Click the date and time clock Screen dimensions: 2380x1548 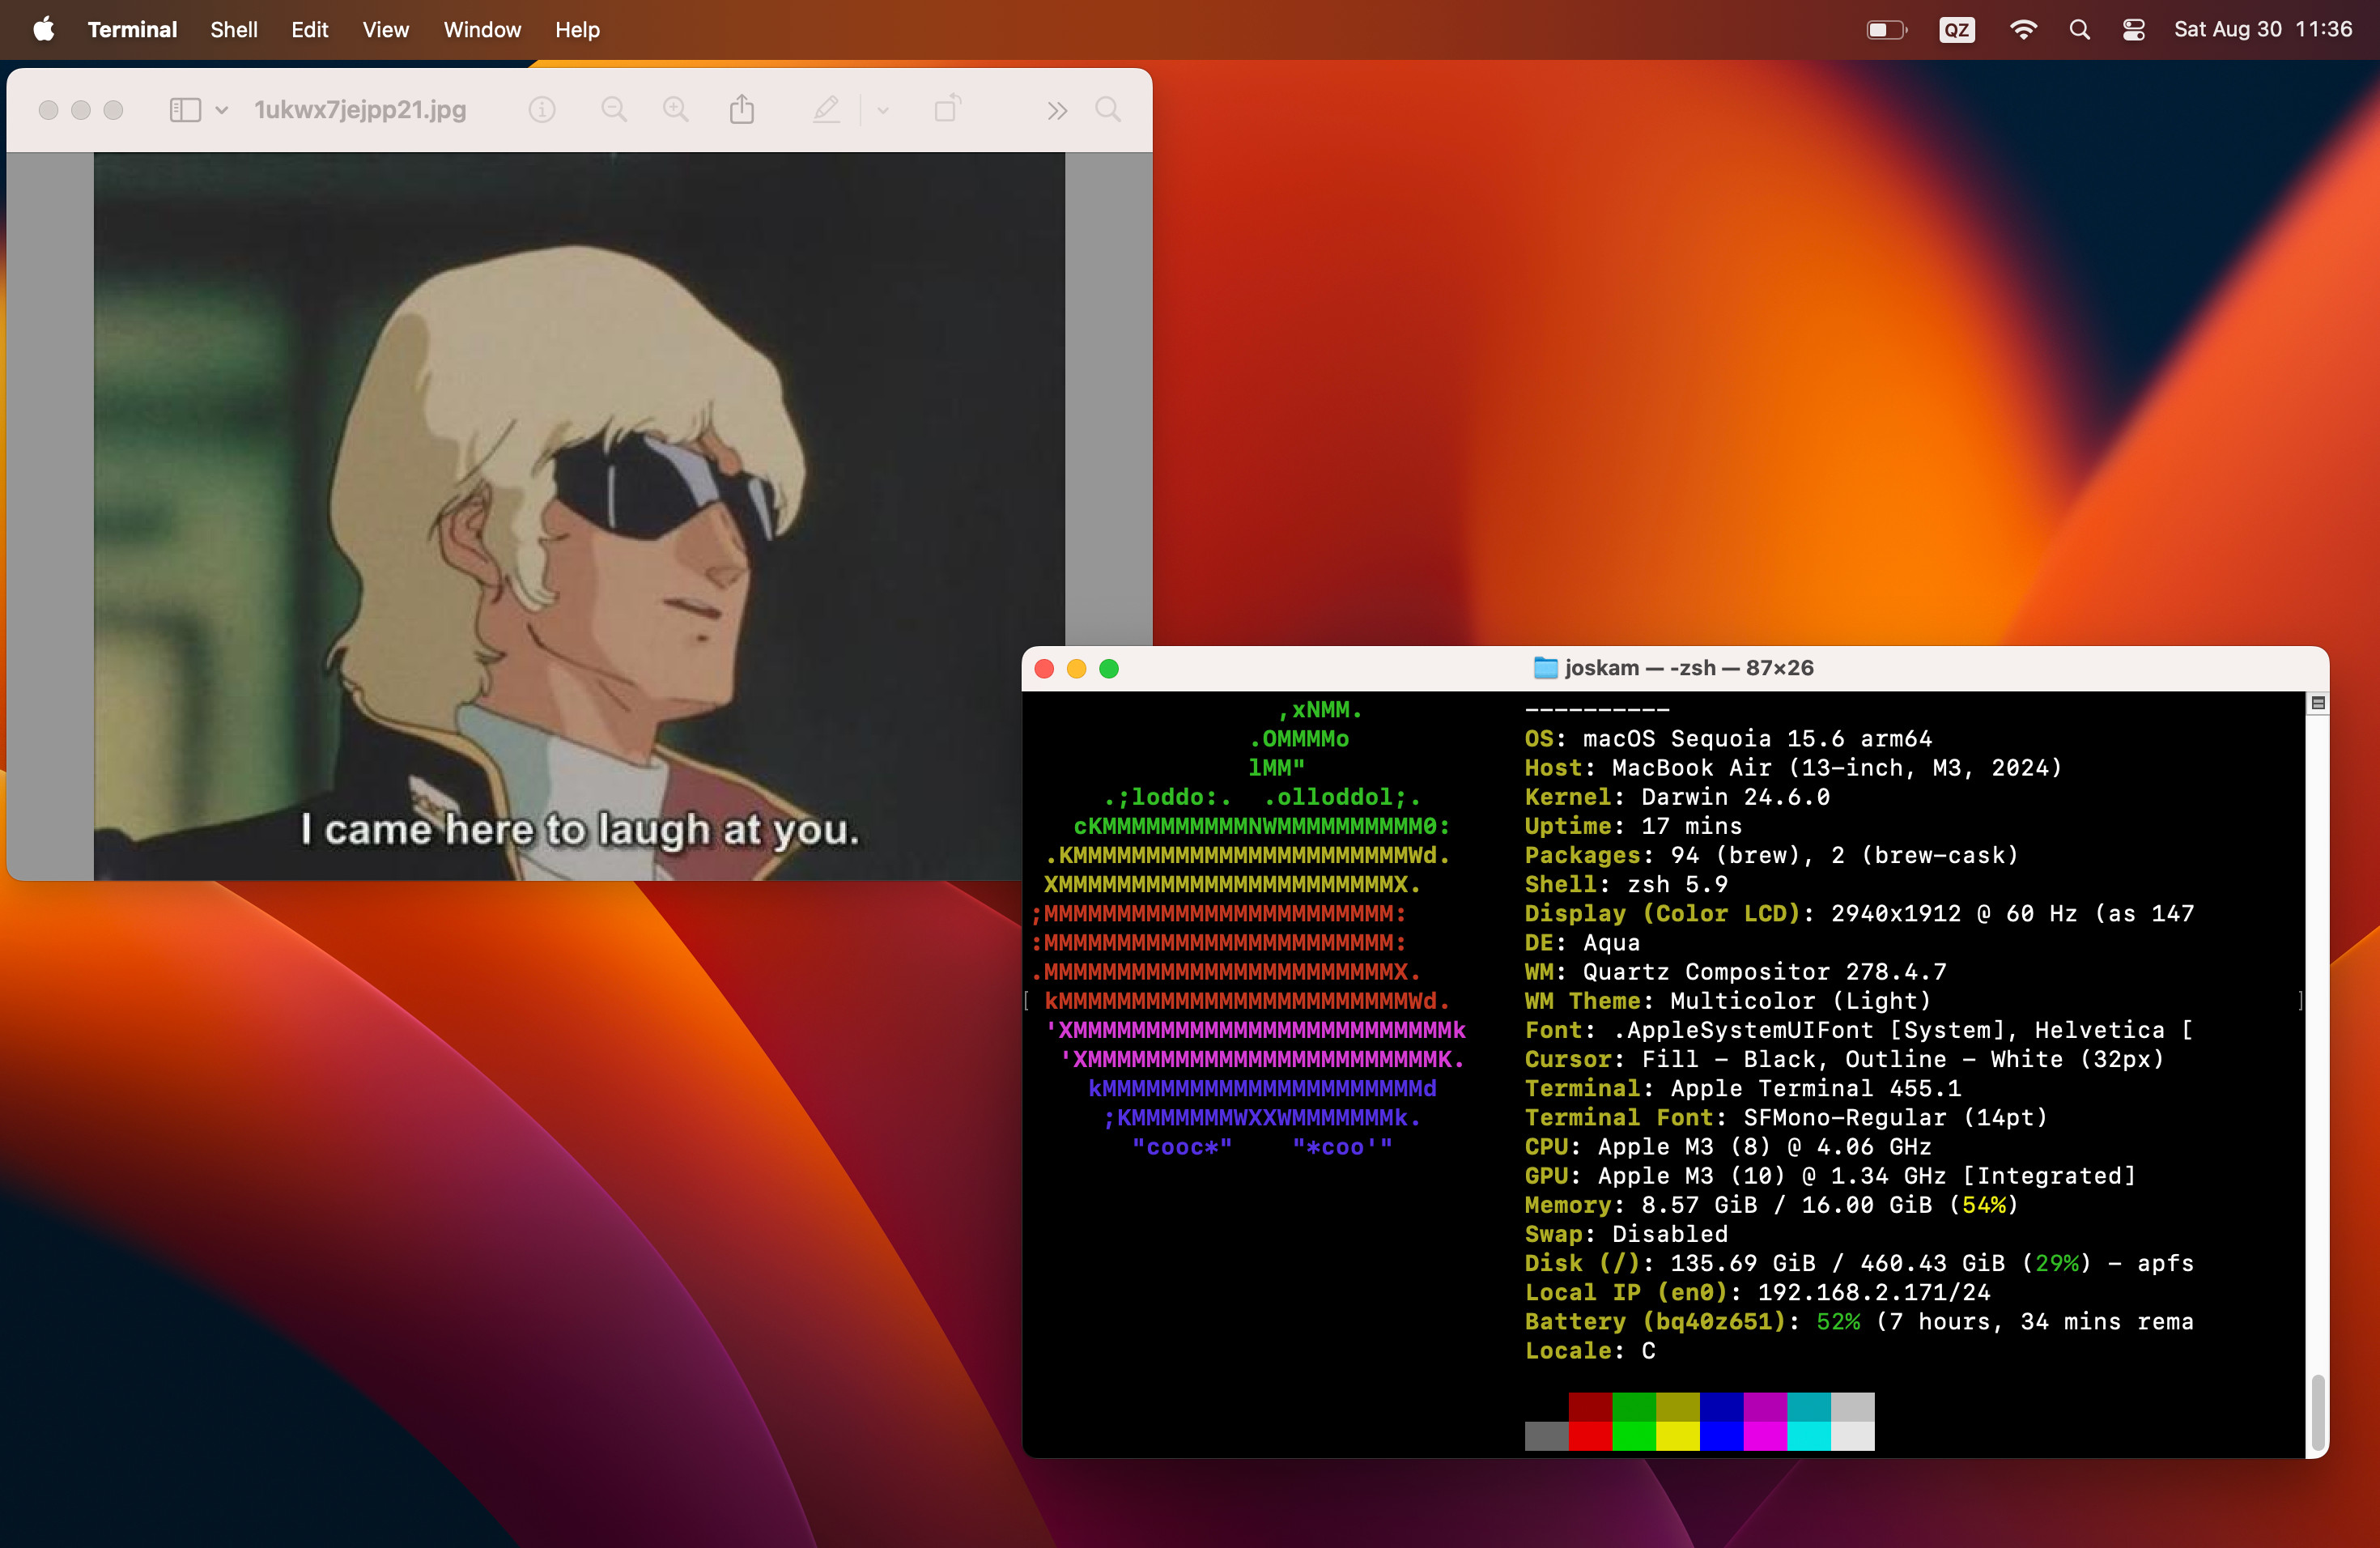(2263, 29)
